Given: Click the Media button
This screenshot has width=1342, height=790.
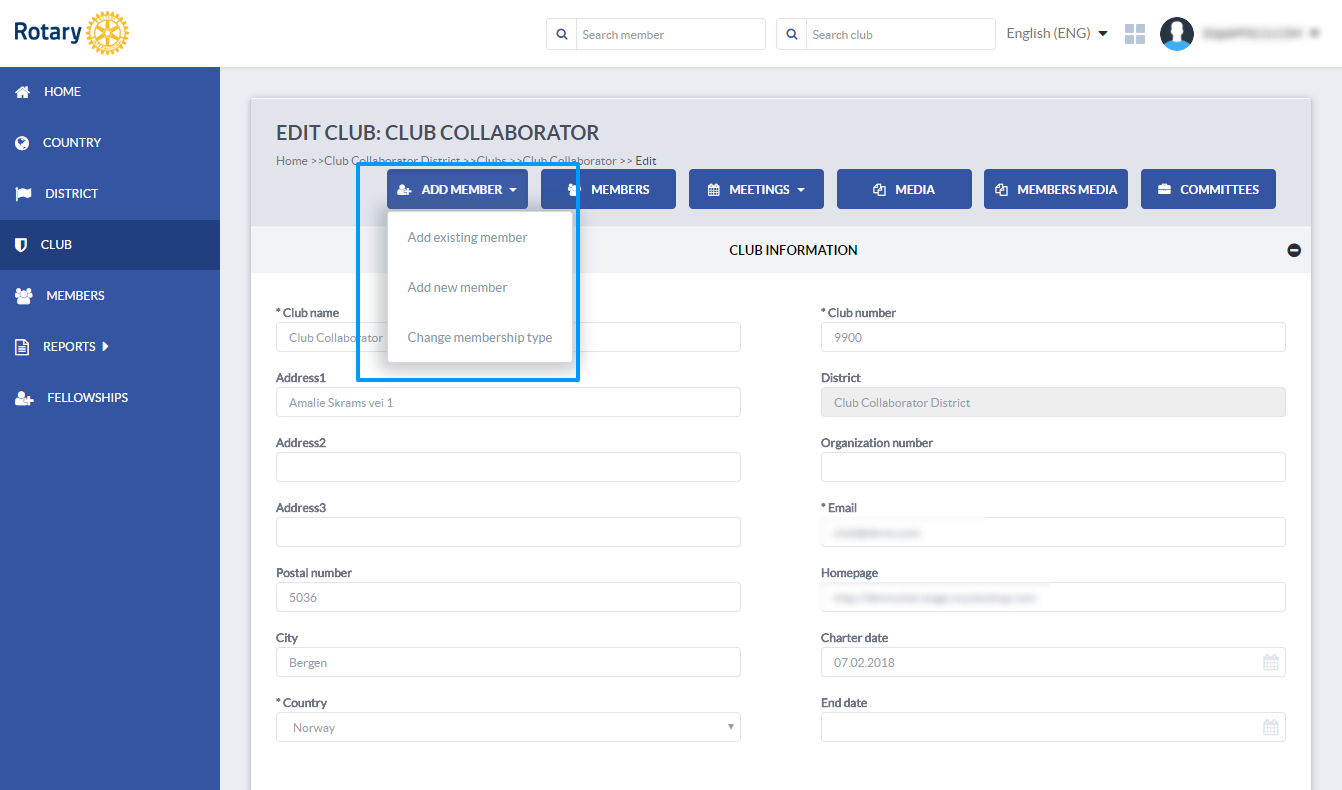Looking at the screenshot, I should [904, 189].
